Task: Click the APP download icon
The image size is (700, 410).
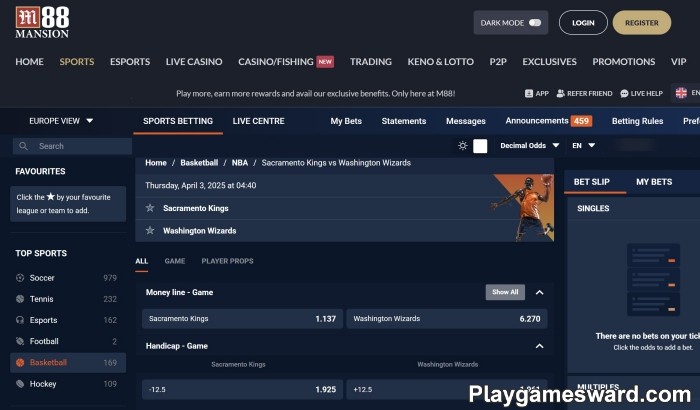Action: tap(529, 93)
